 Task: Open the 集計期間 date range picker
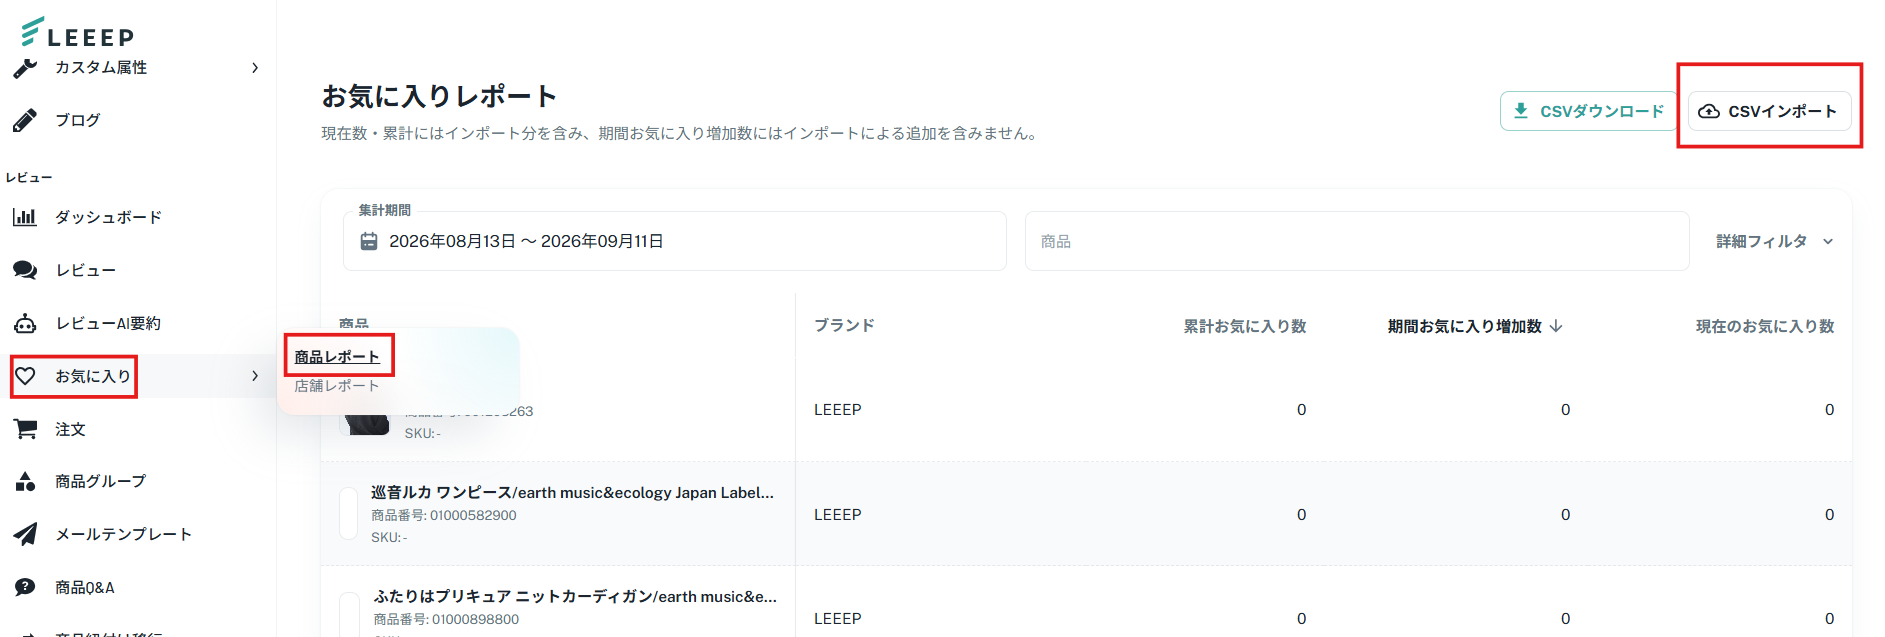click(x=675, y=241)
